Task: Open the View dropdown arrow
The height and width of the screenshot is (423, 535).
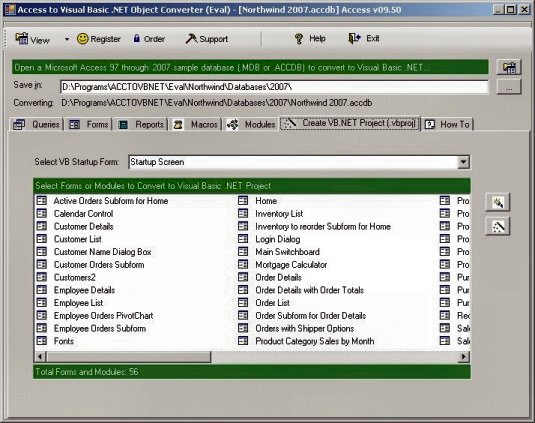Action: tap(67, 39)
